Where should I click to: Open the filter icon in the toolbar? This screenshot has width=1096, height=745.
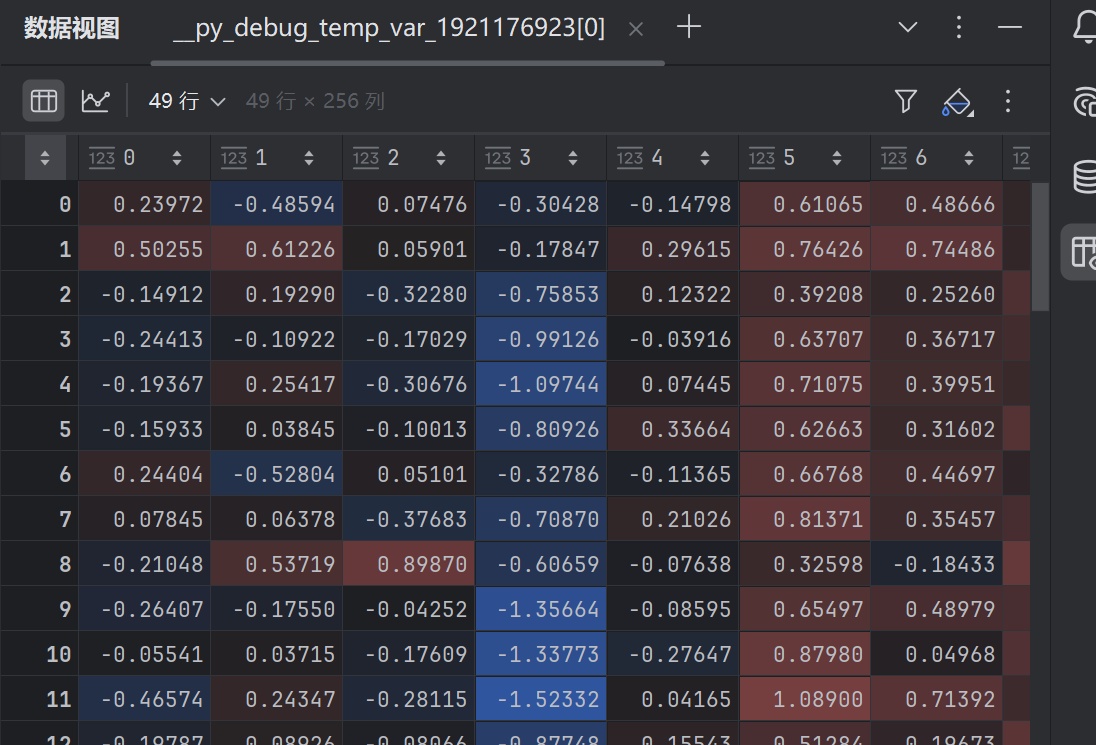905,101
